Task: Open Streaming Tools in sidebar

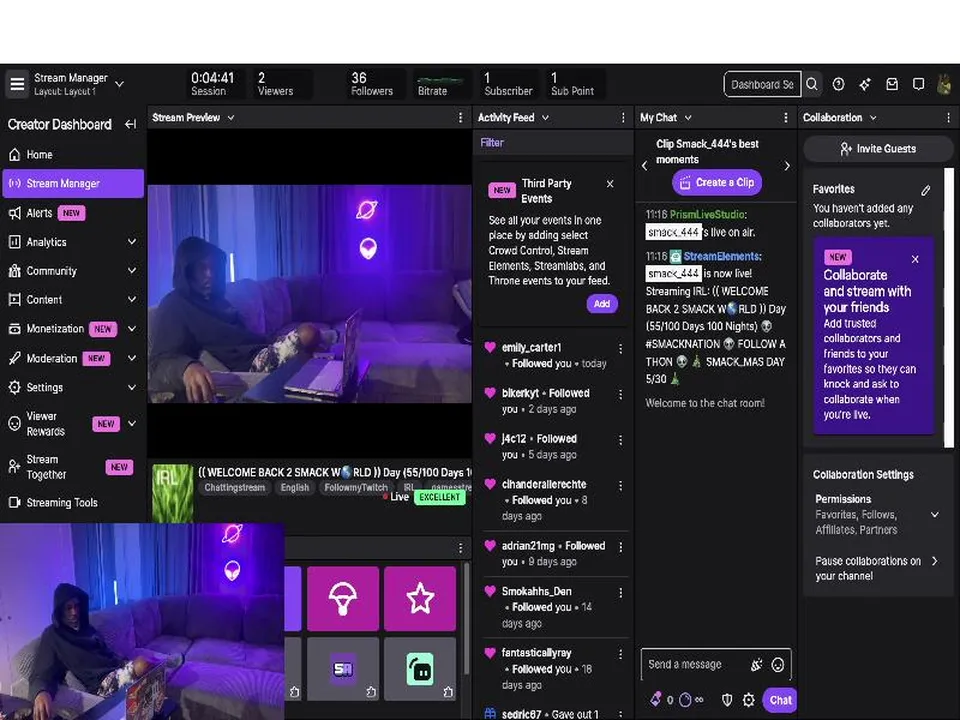Action: coord(73,503)
